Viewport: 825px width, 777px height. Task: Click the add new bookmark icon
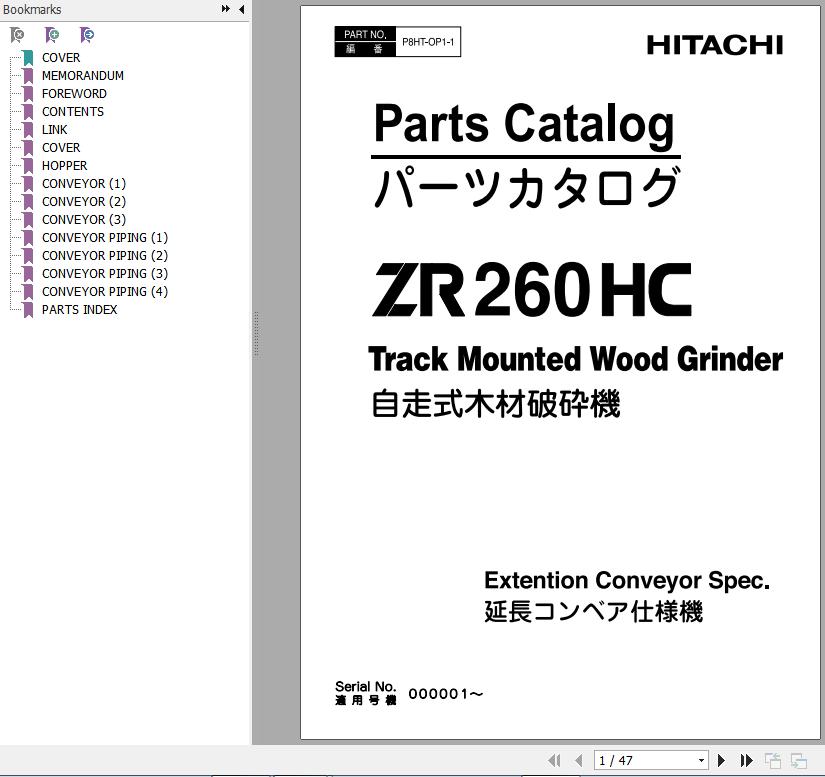click(x=52, y=35)
